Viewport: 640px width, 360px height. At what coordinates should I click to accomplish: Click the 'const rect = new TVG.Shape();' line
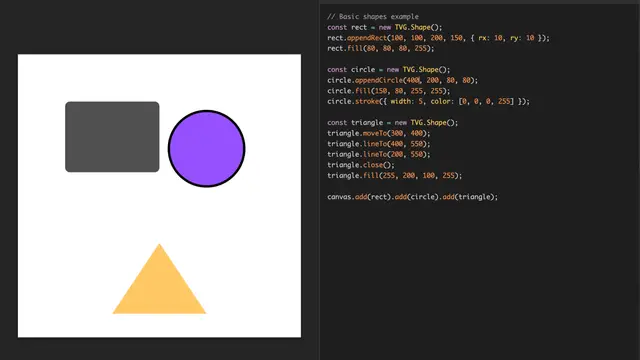click(384, 27)
